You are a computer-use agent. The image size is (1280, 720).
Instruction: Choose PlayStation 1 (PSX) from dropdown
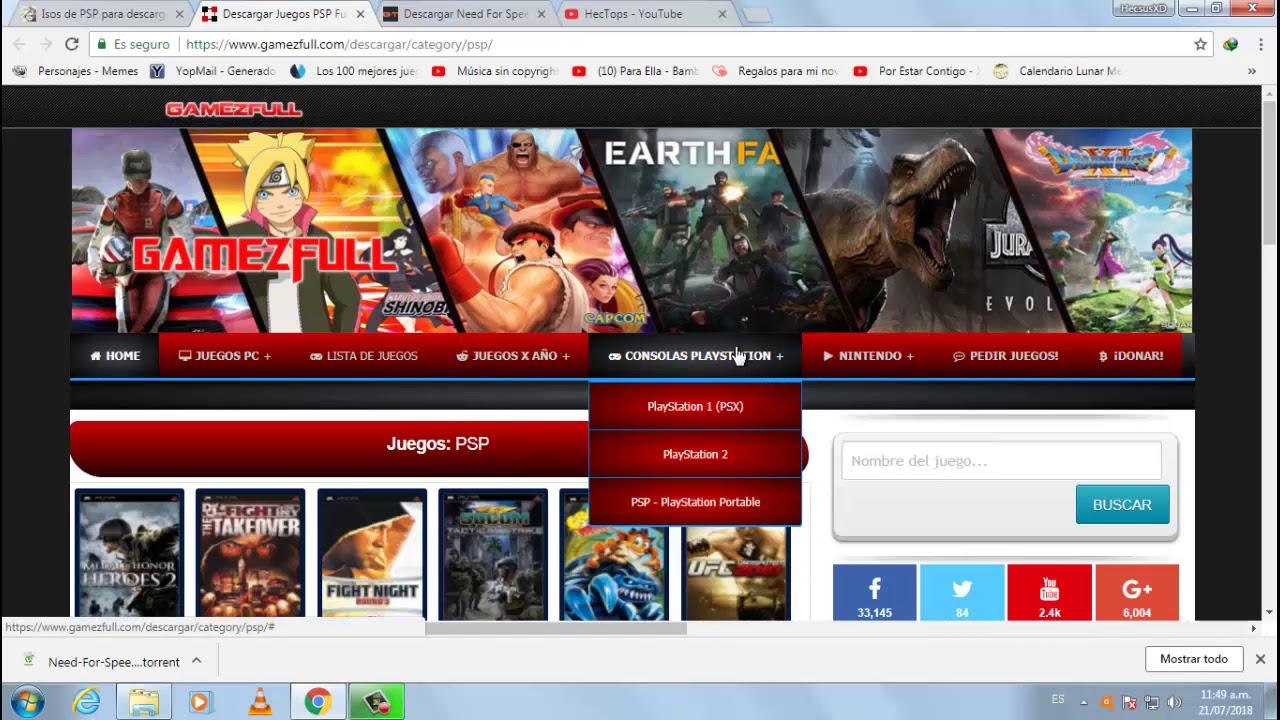point(695,406)
